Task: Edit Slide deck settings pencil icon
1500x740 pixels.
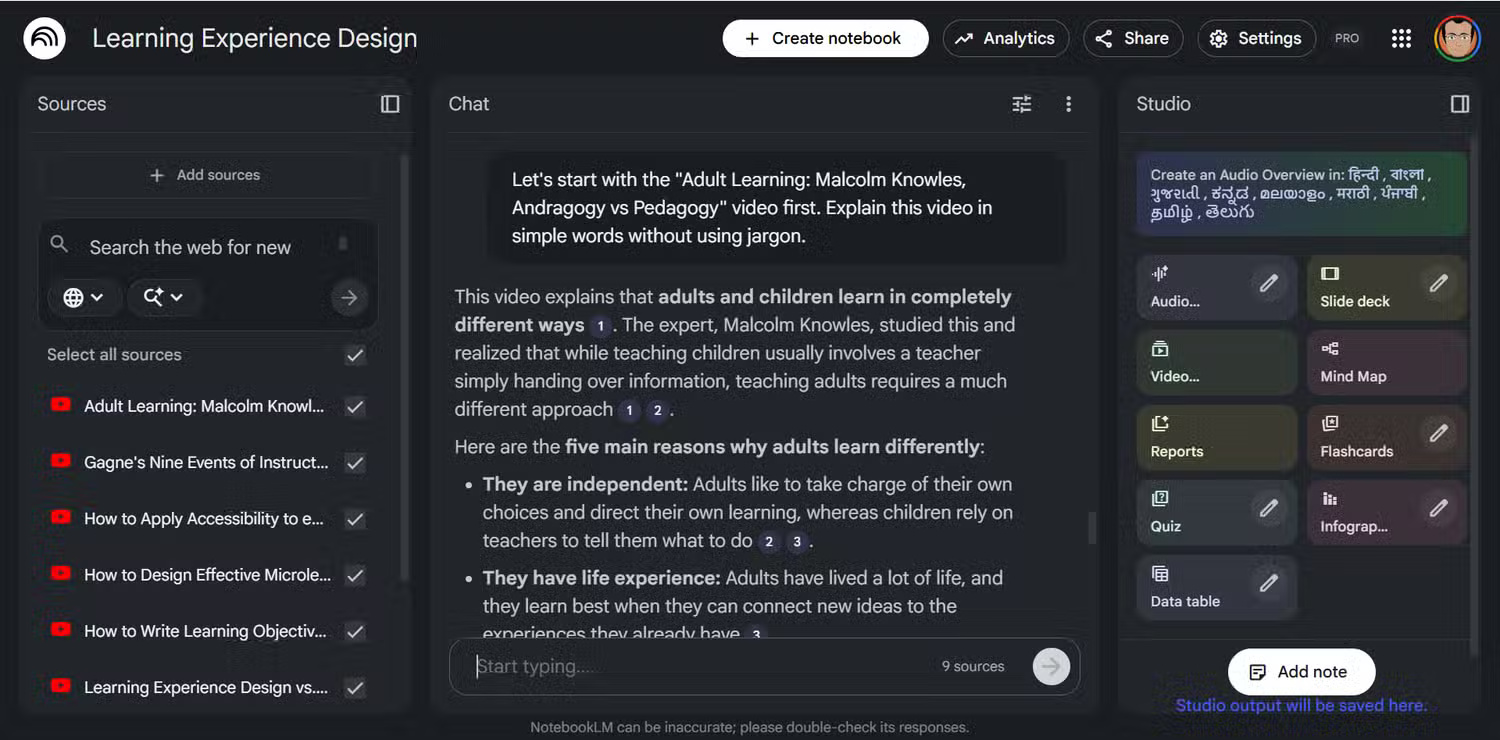Action: [x=1438, y=283]
